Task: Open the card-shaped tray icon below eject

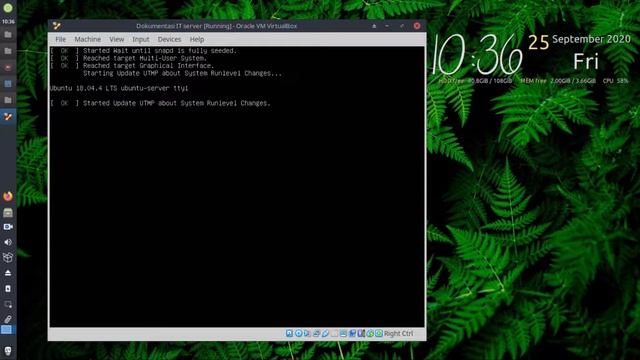Action: tap(8, 289)
